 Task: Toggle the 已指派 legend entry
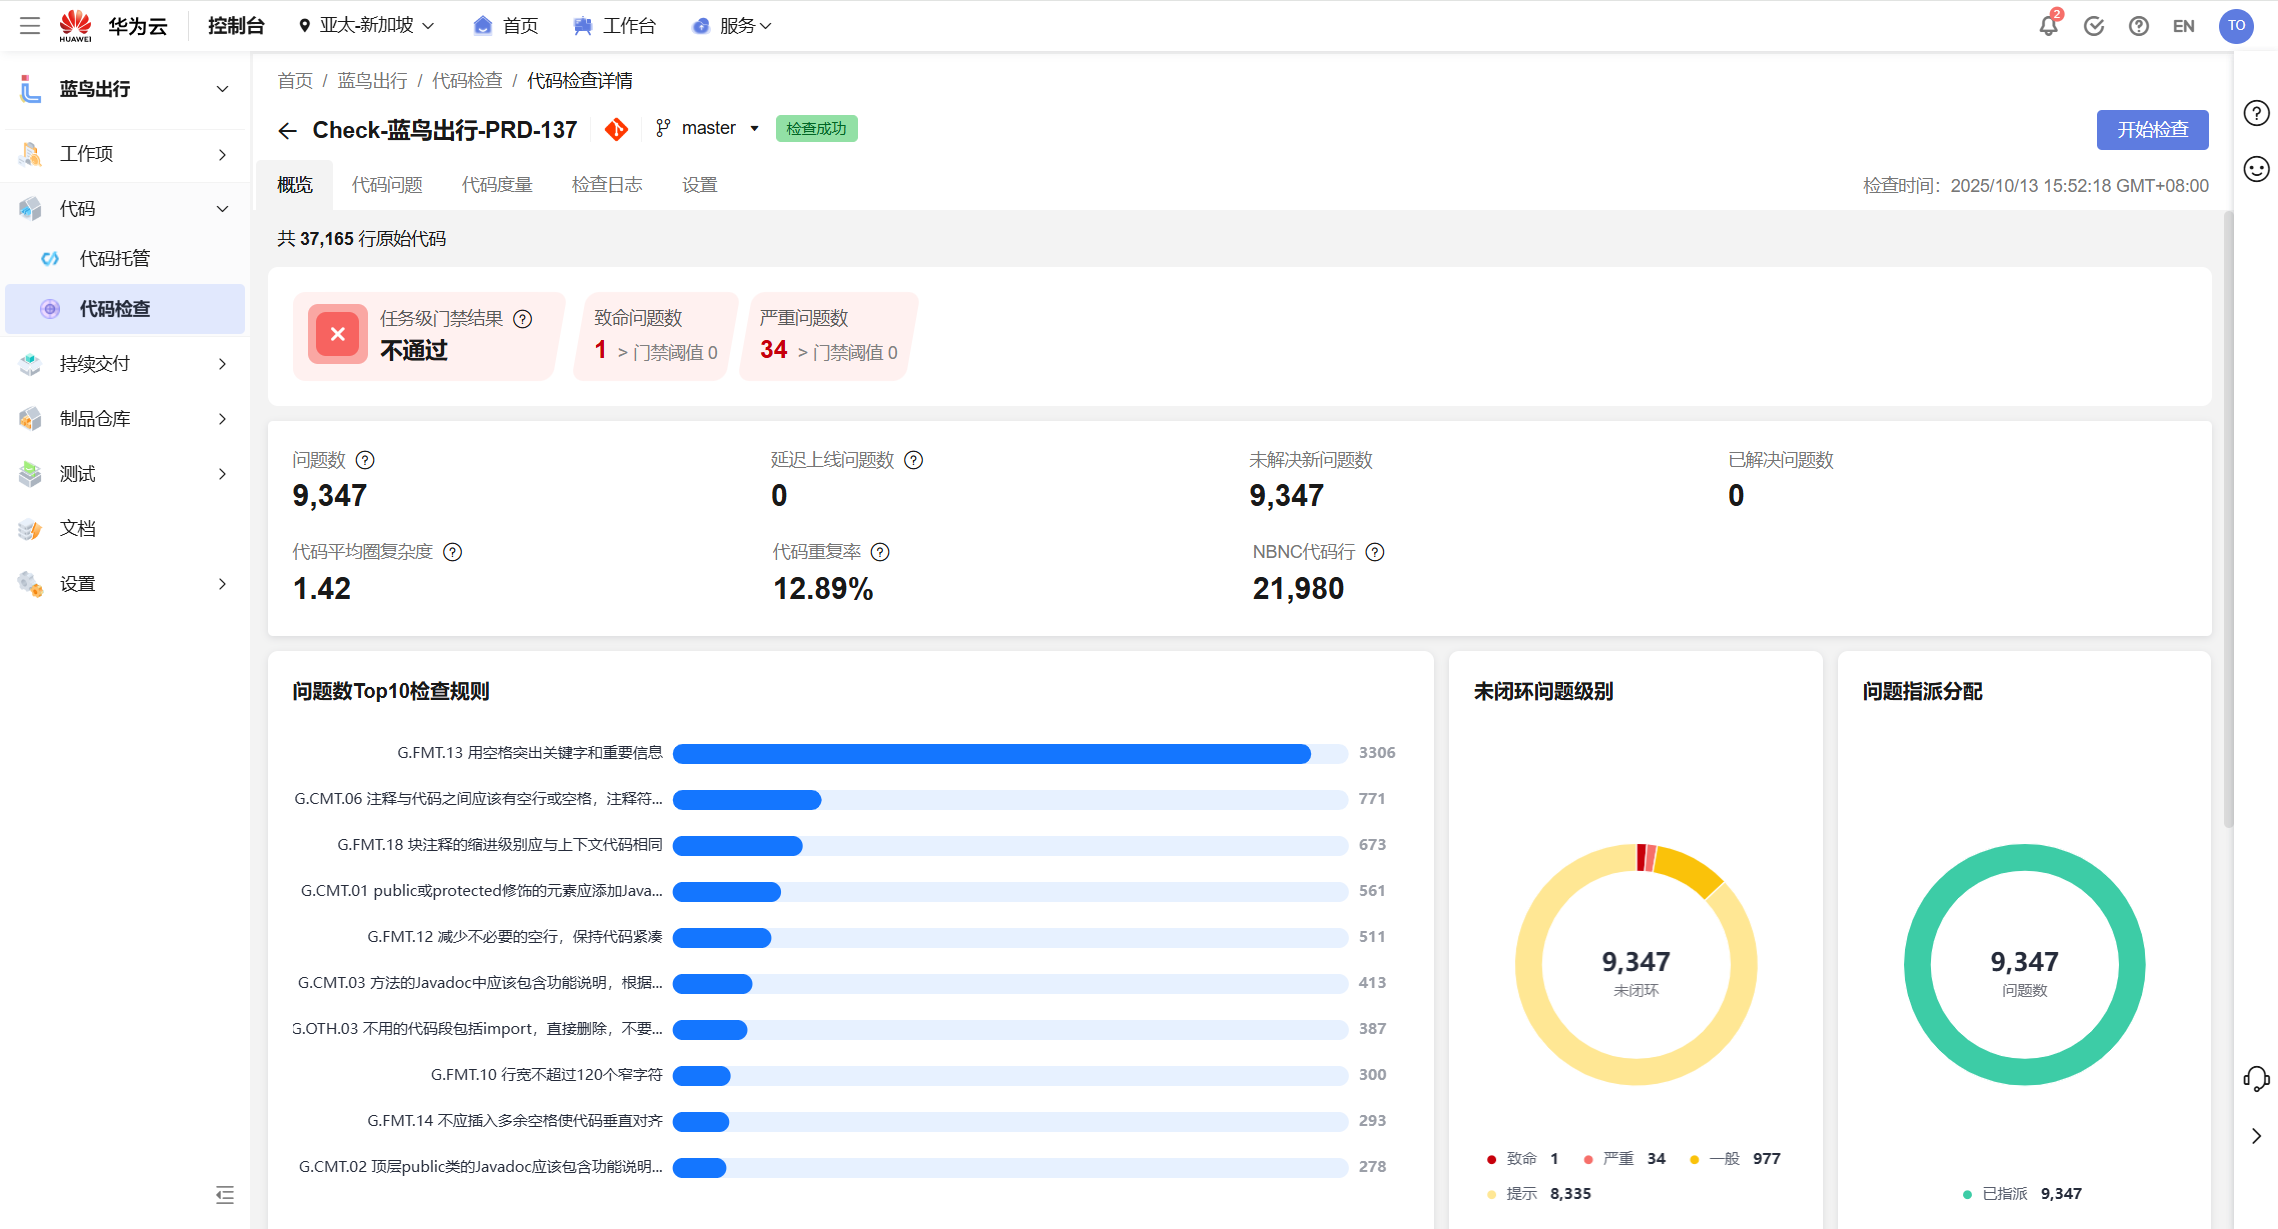pos(2003,1194)
